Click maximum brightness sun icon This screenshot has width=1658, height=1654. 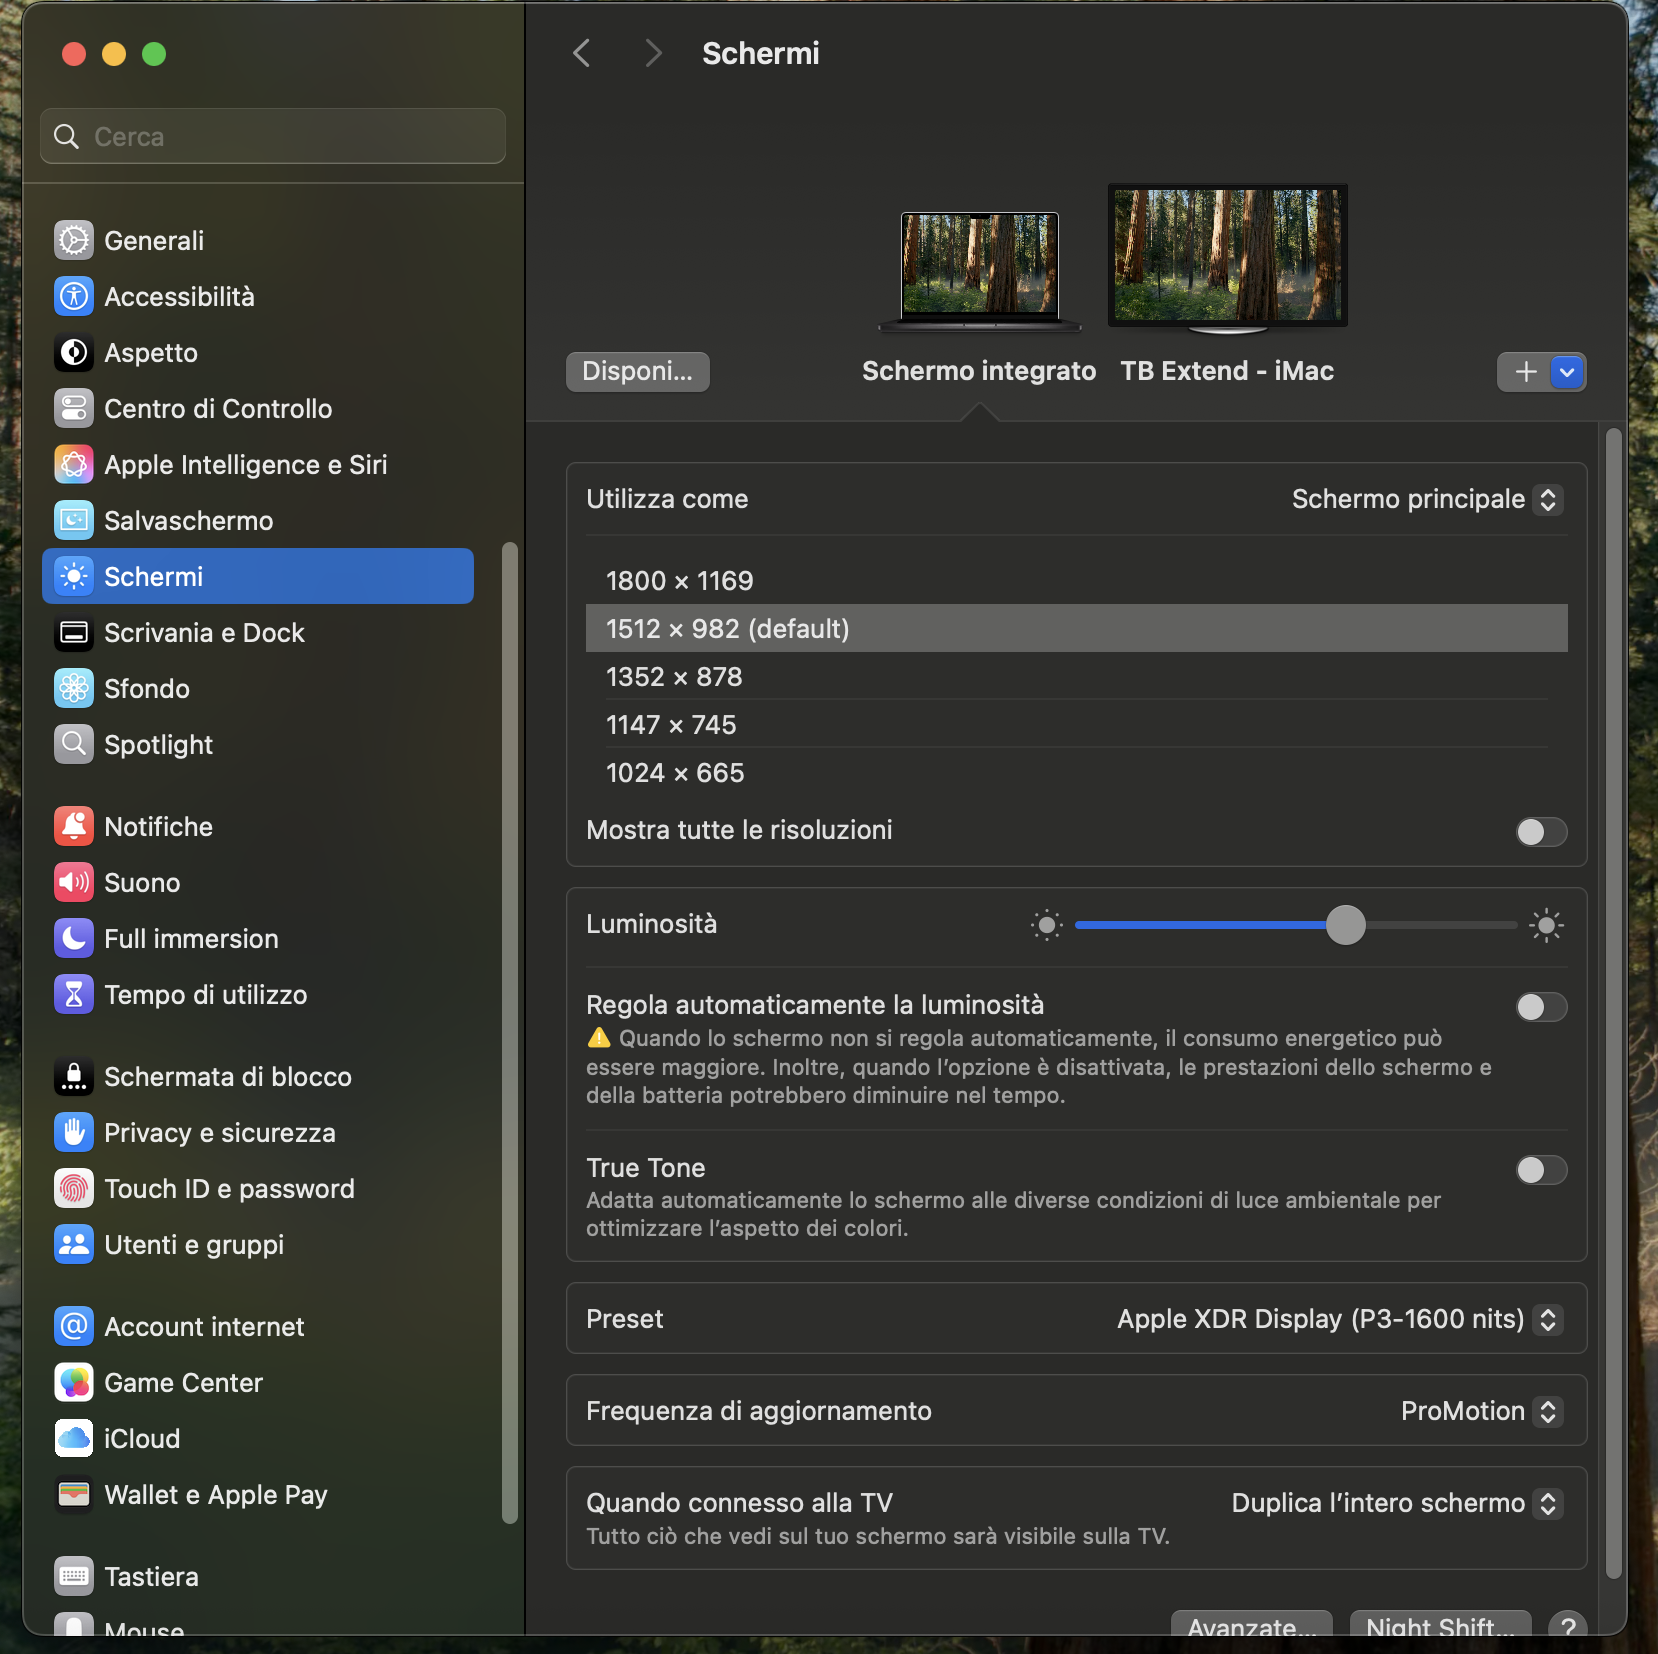coord(1547,925)
